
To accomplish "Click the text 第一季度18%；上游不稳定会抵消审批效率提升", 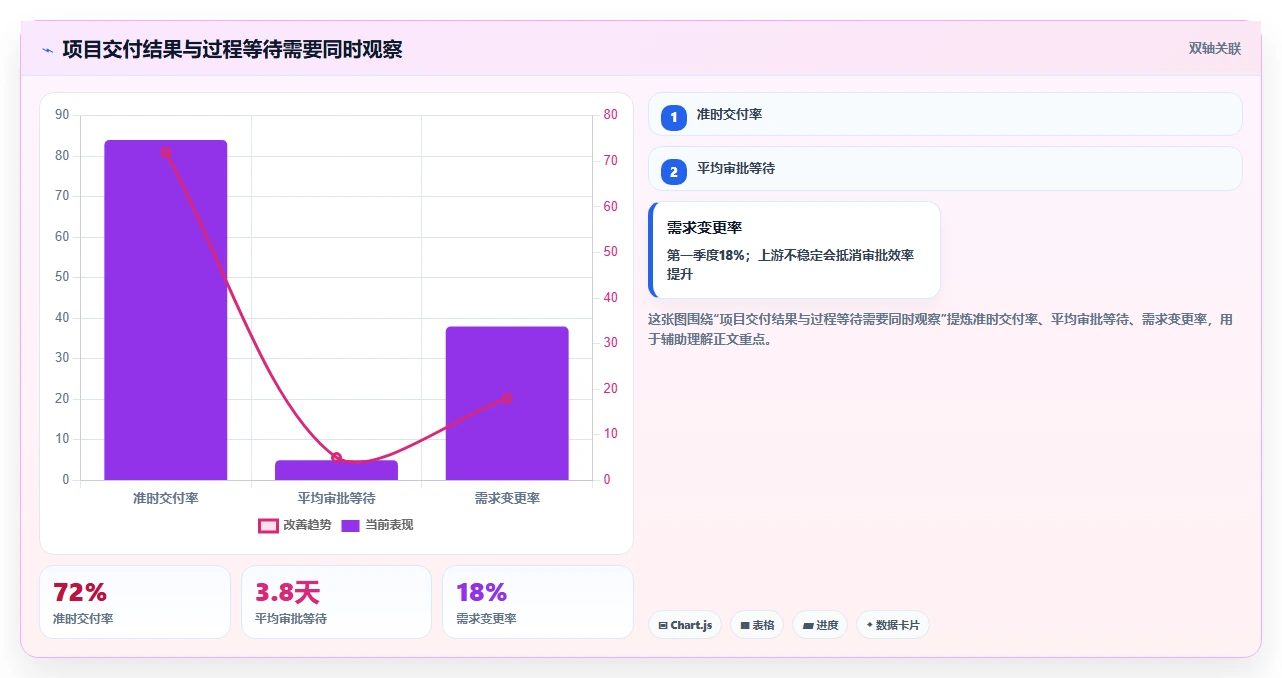I will tap(790, 264).
